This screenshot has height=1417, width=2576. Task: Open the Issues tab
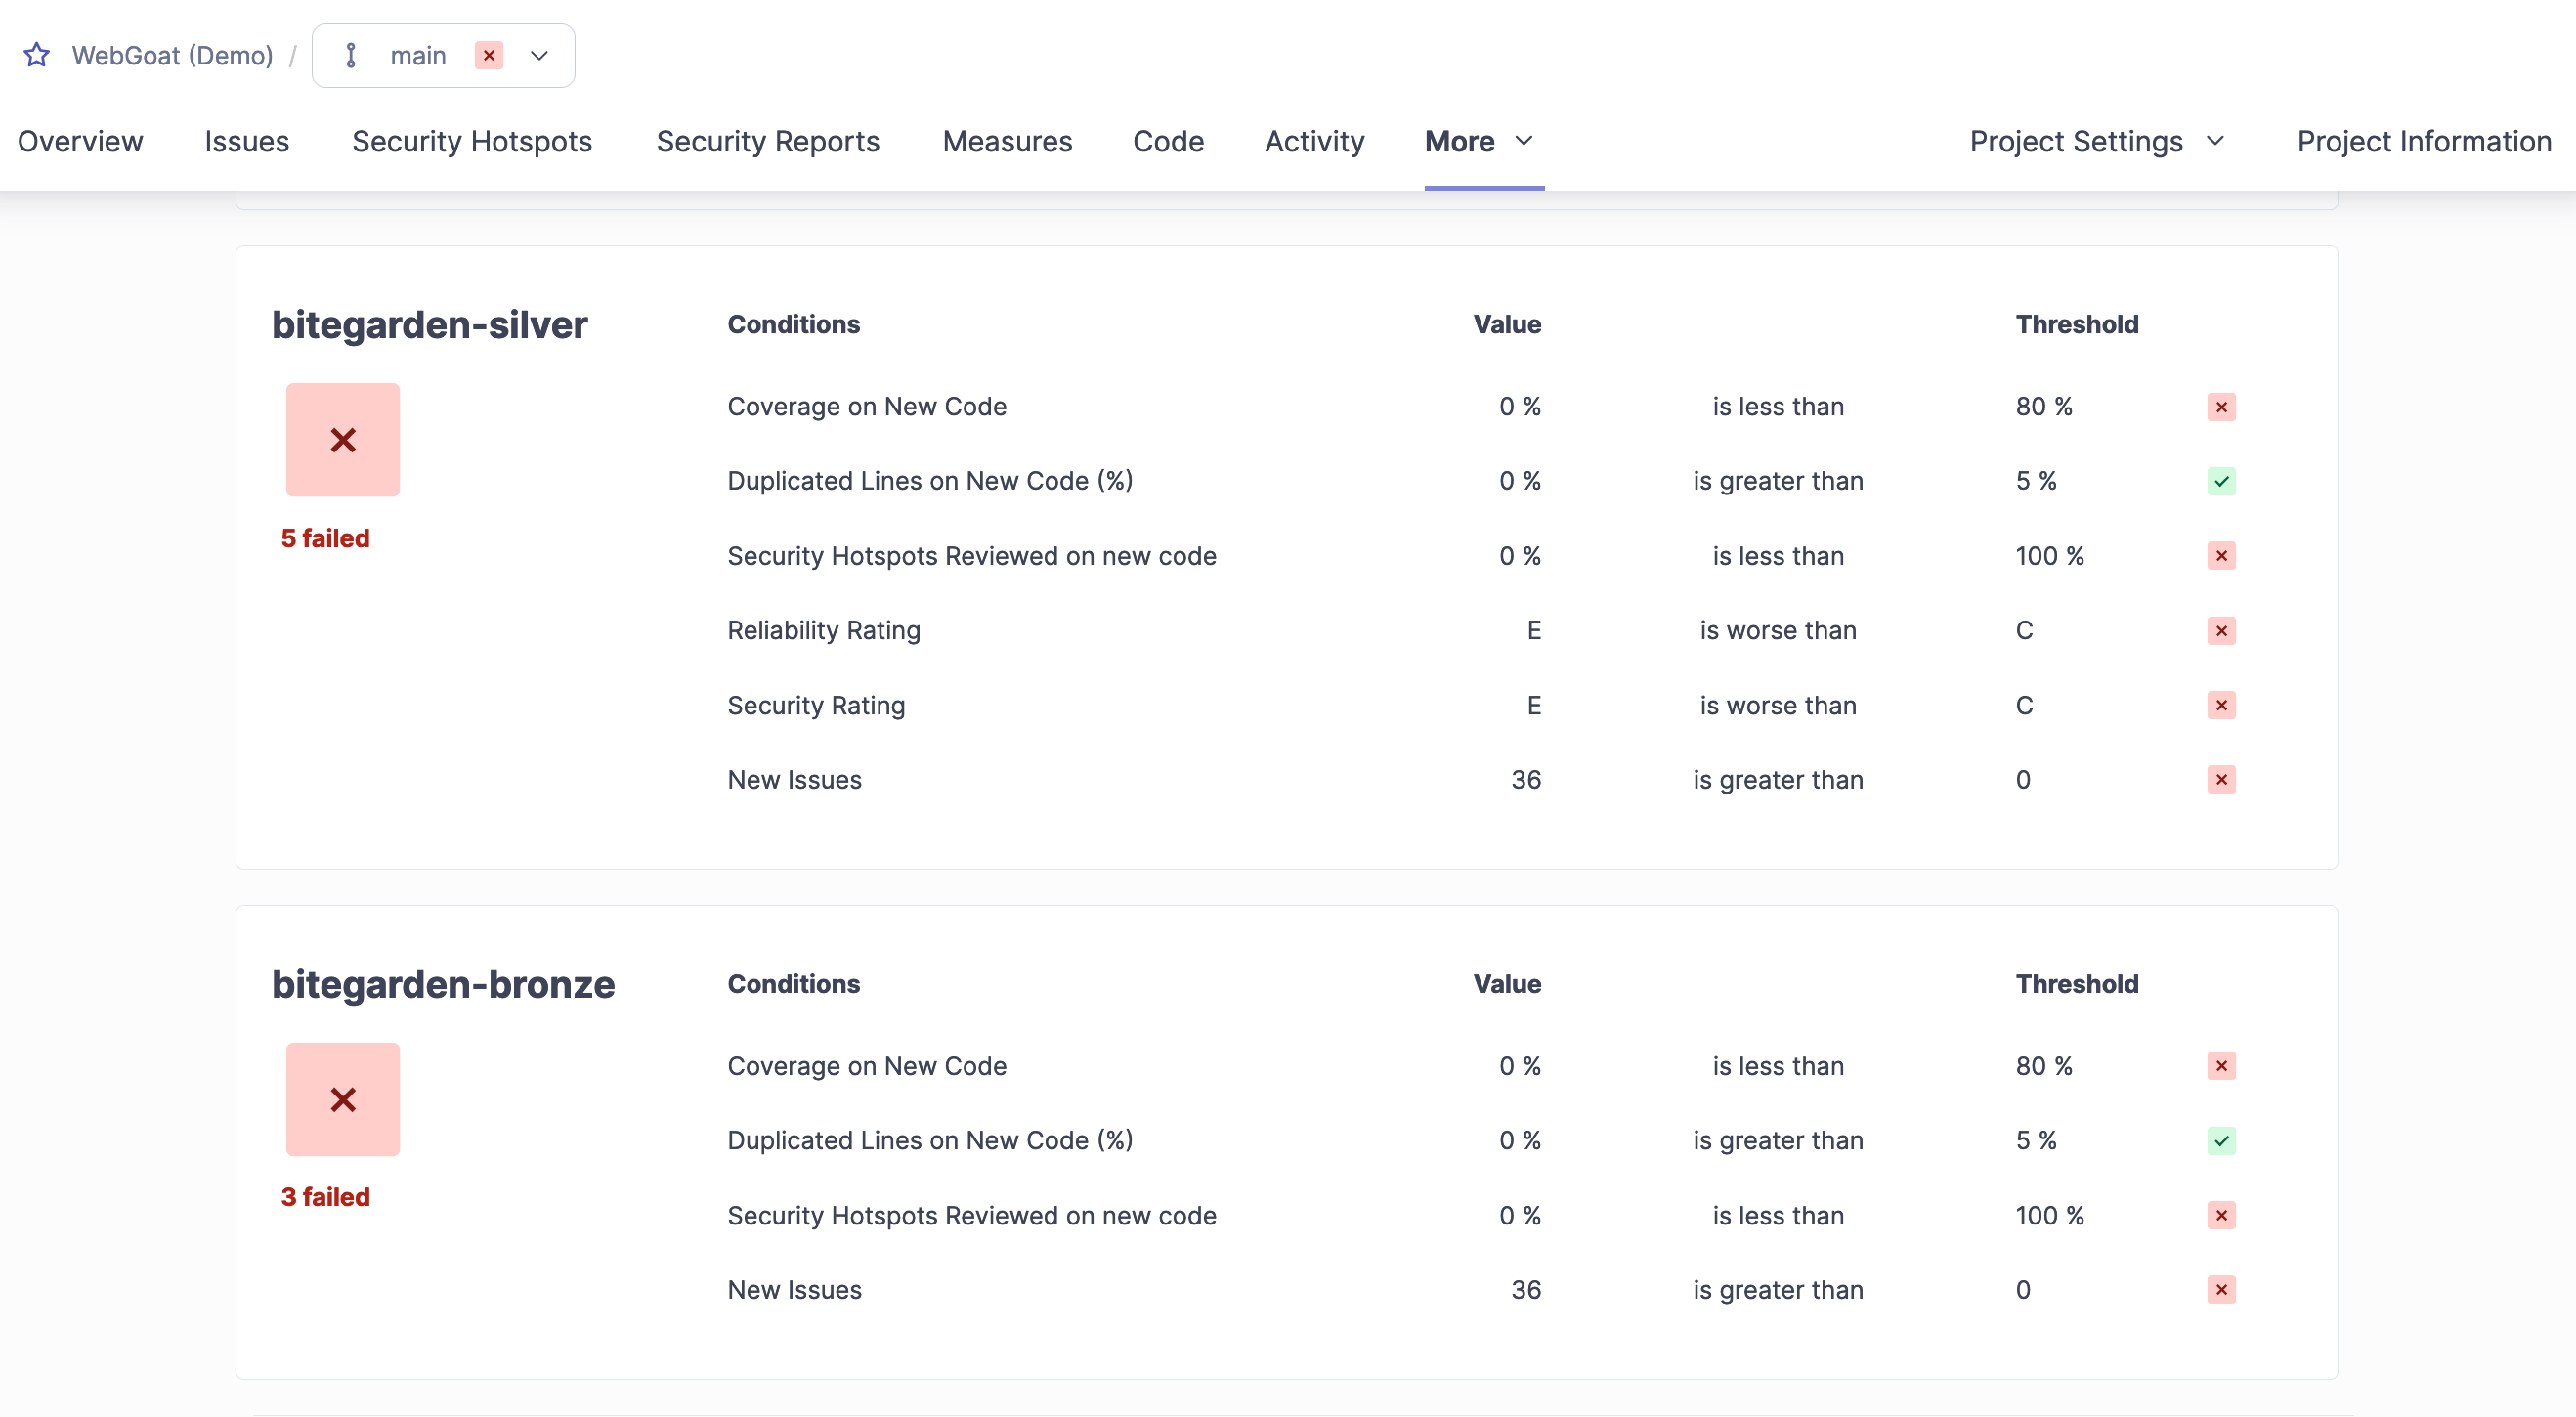pos(247,141)
